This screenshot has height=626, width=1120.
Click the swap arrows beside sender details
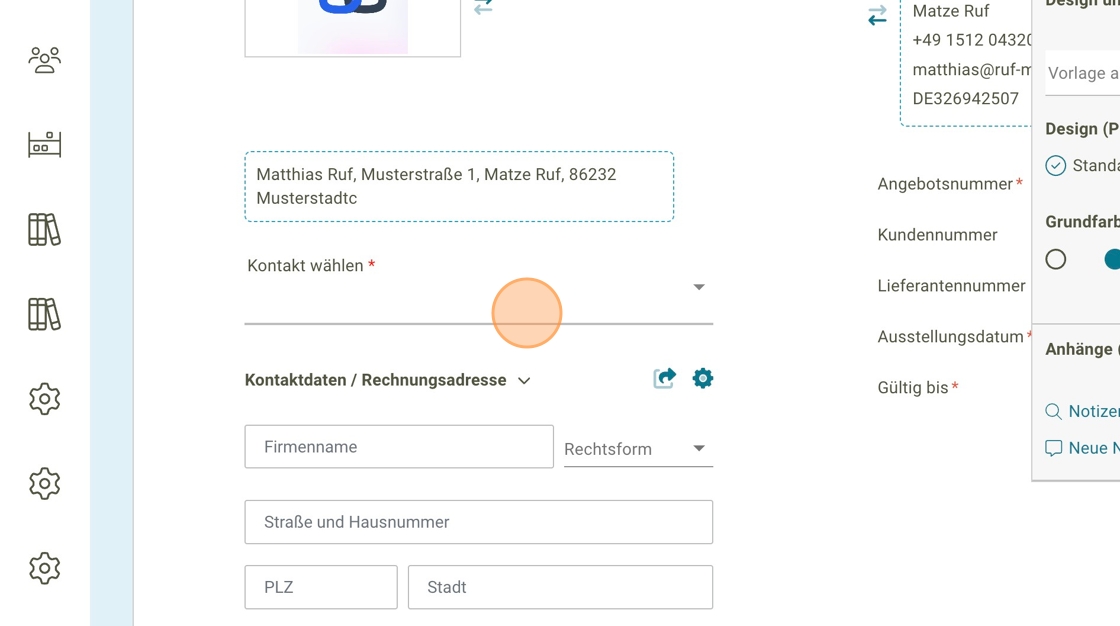click(x=877, y=16)
